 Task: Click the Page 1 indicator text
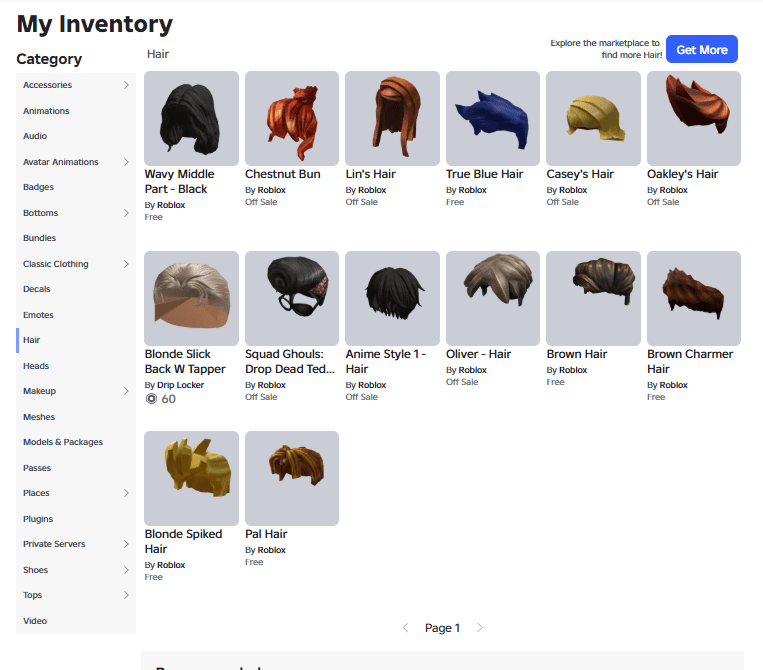[442, 628]
